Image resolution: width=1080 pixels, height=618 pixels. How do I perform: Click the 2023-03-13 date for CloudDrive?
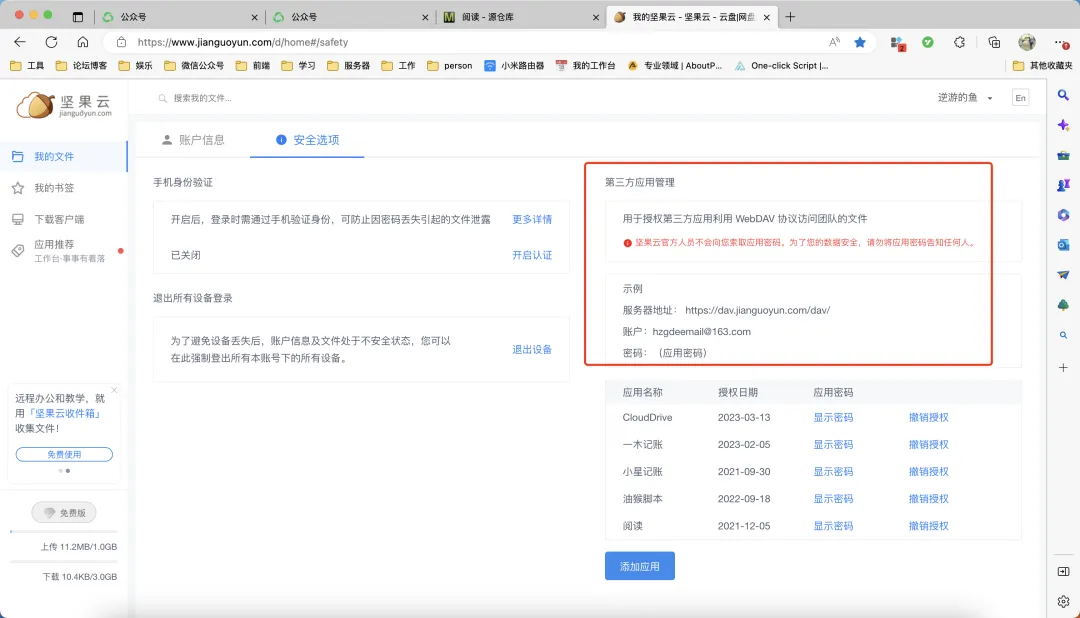(744, 418)
